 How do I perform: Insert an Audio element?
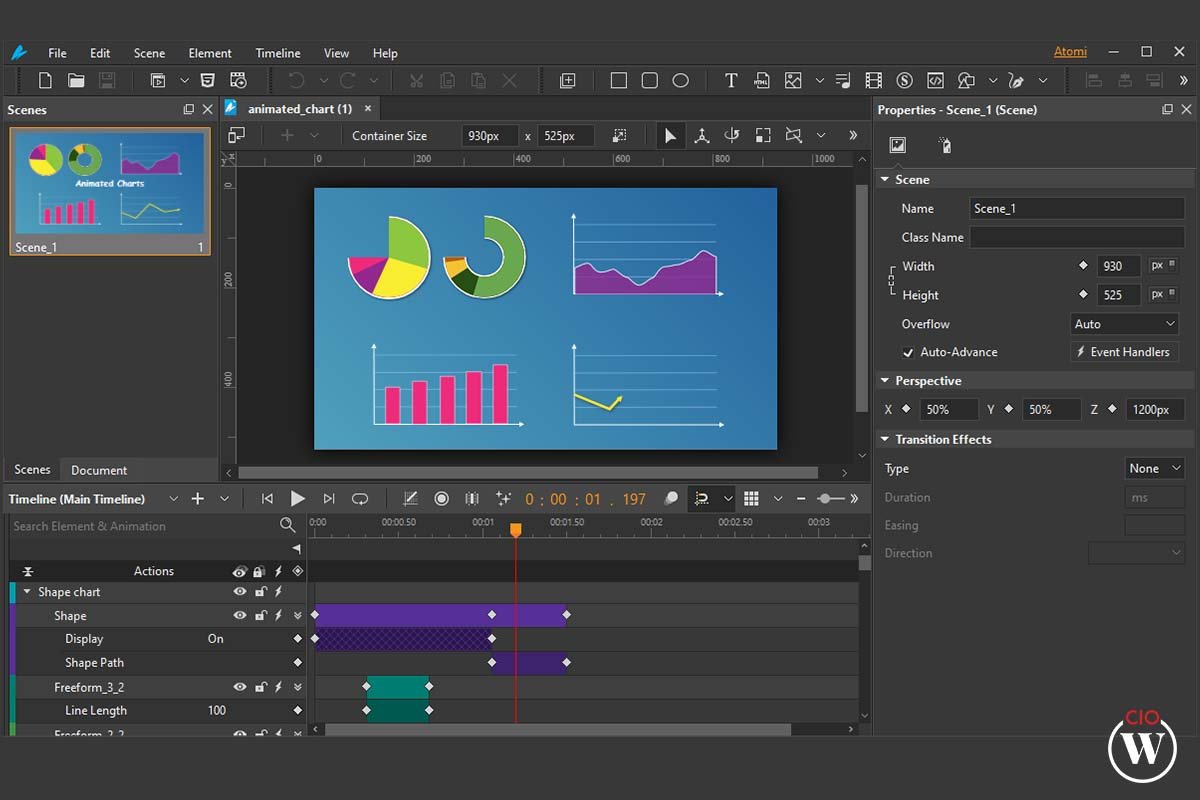[x=843, y=81]
